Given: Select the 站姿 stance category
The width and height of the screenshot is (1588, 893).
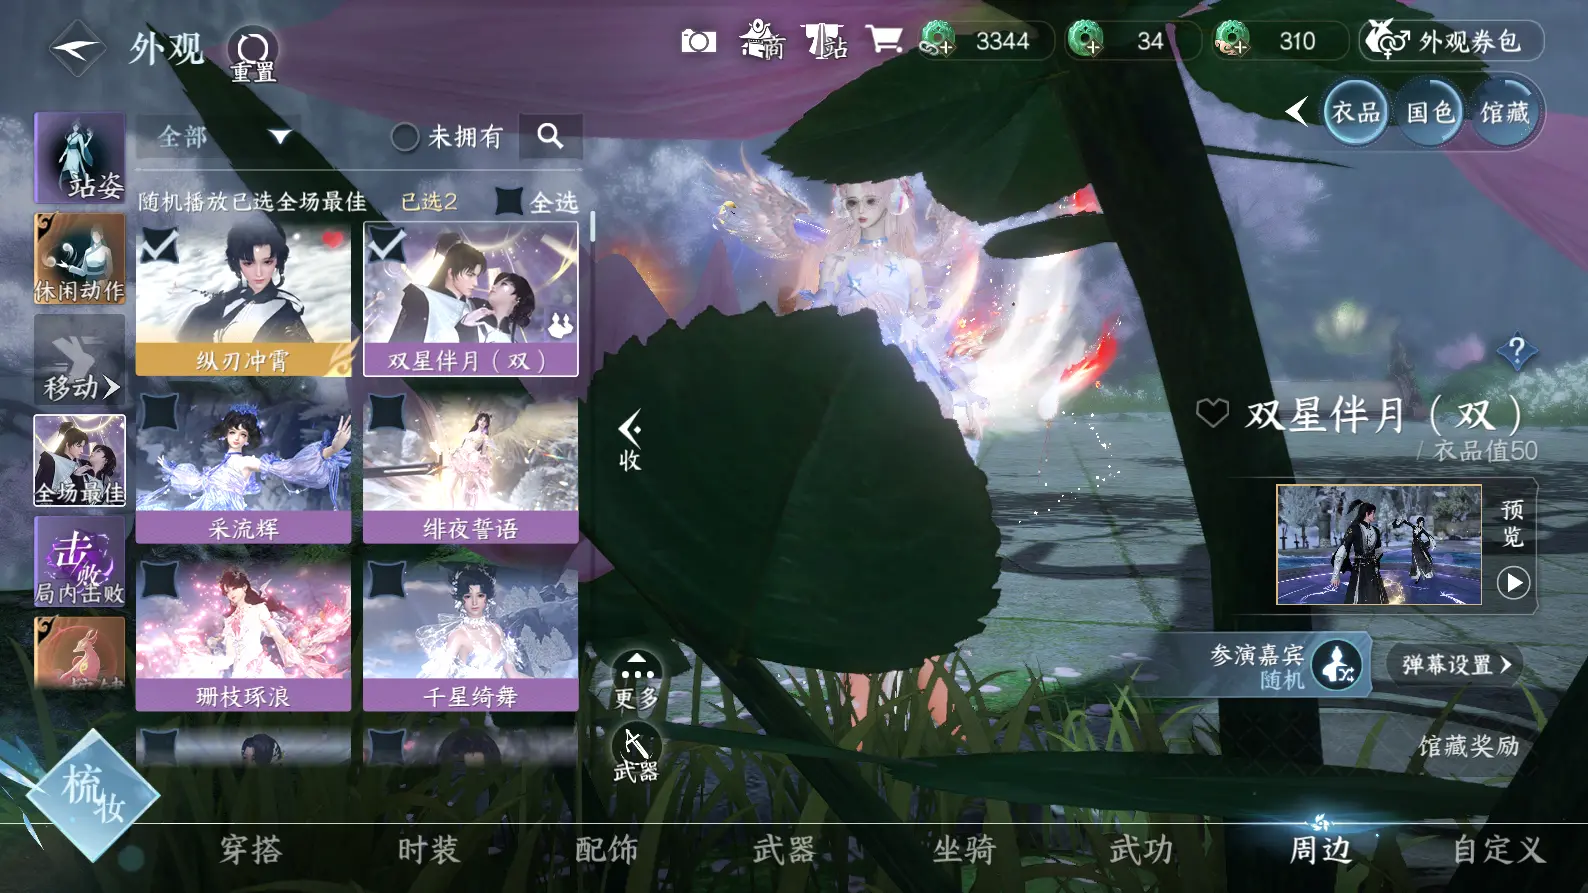Looking at the screenshot, I should 80,158.
